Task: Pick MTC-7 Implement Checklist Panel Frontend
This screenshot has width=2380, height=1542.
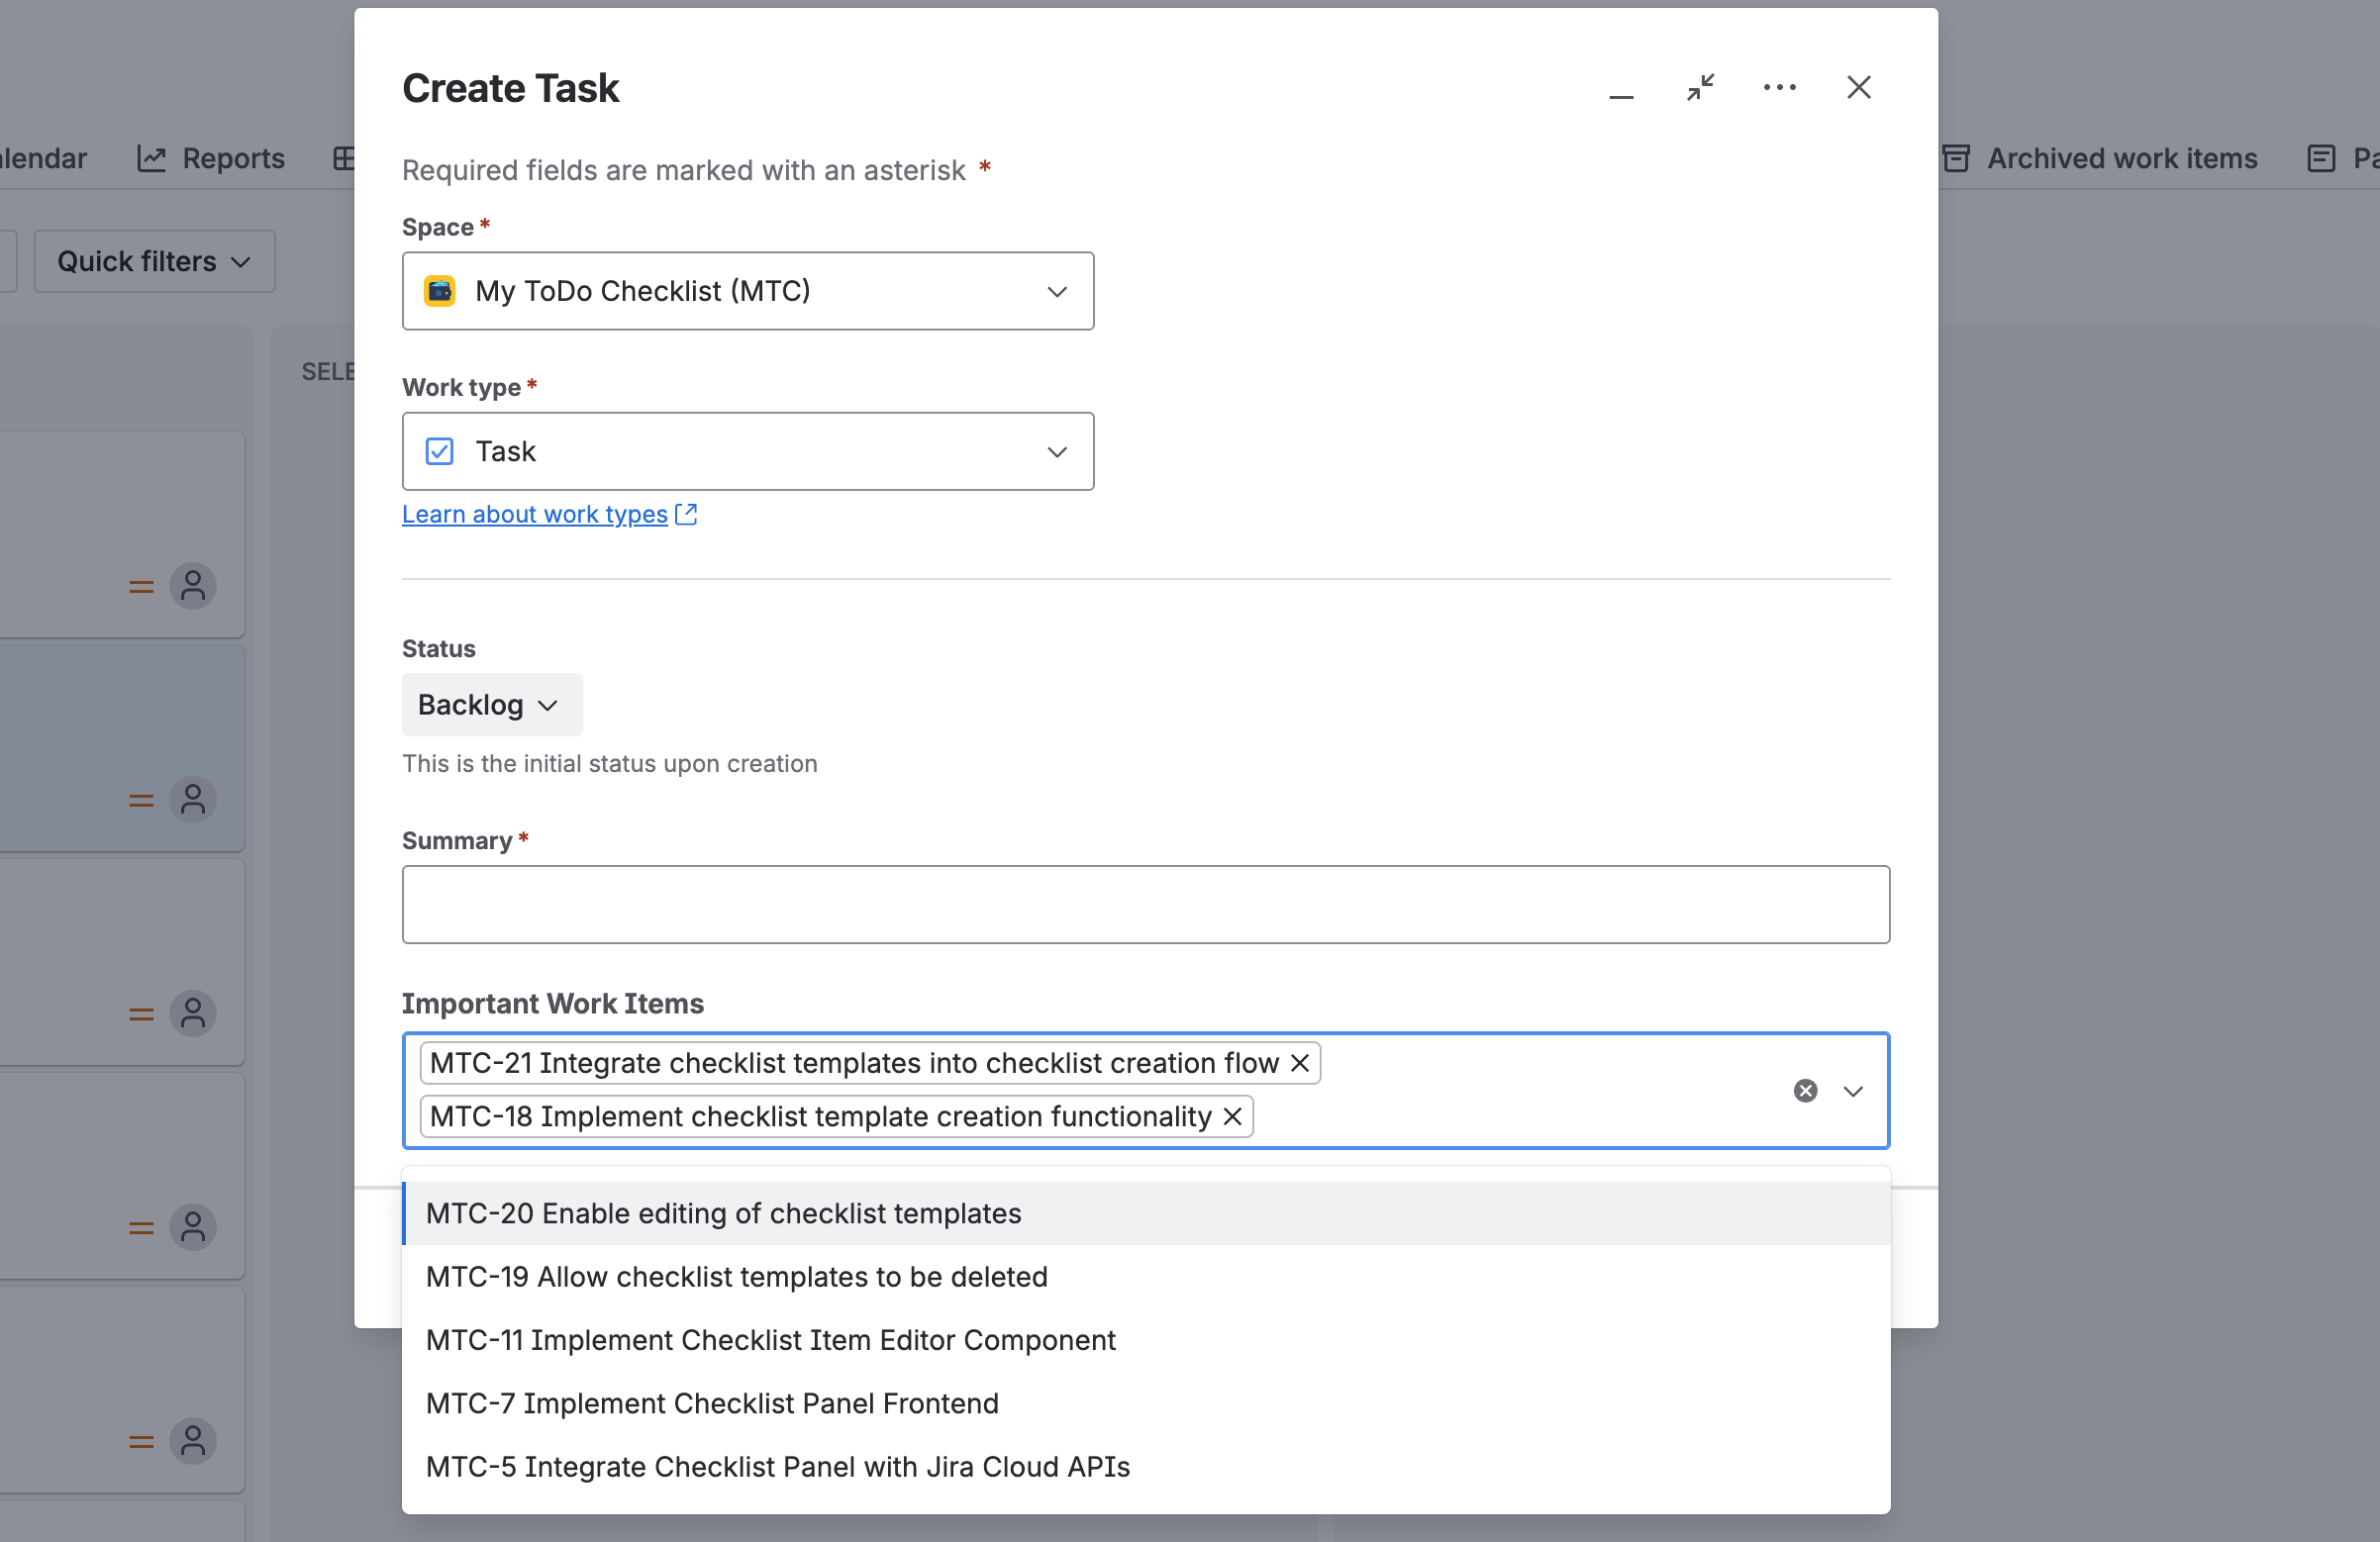Action: point(712,1403)
